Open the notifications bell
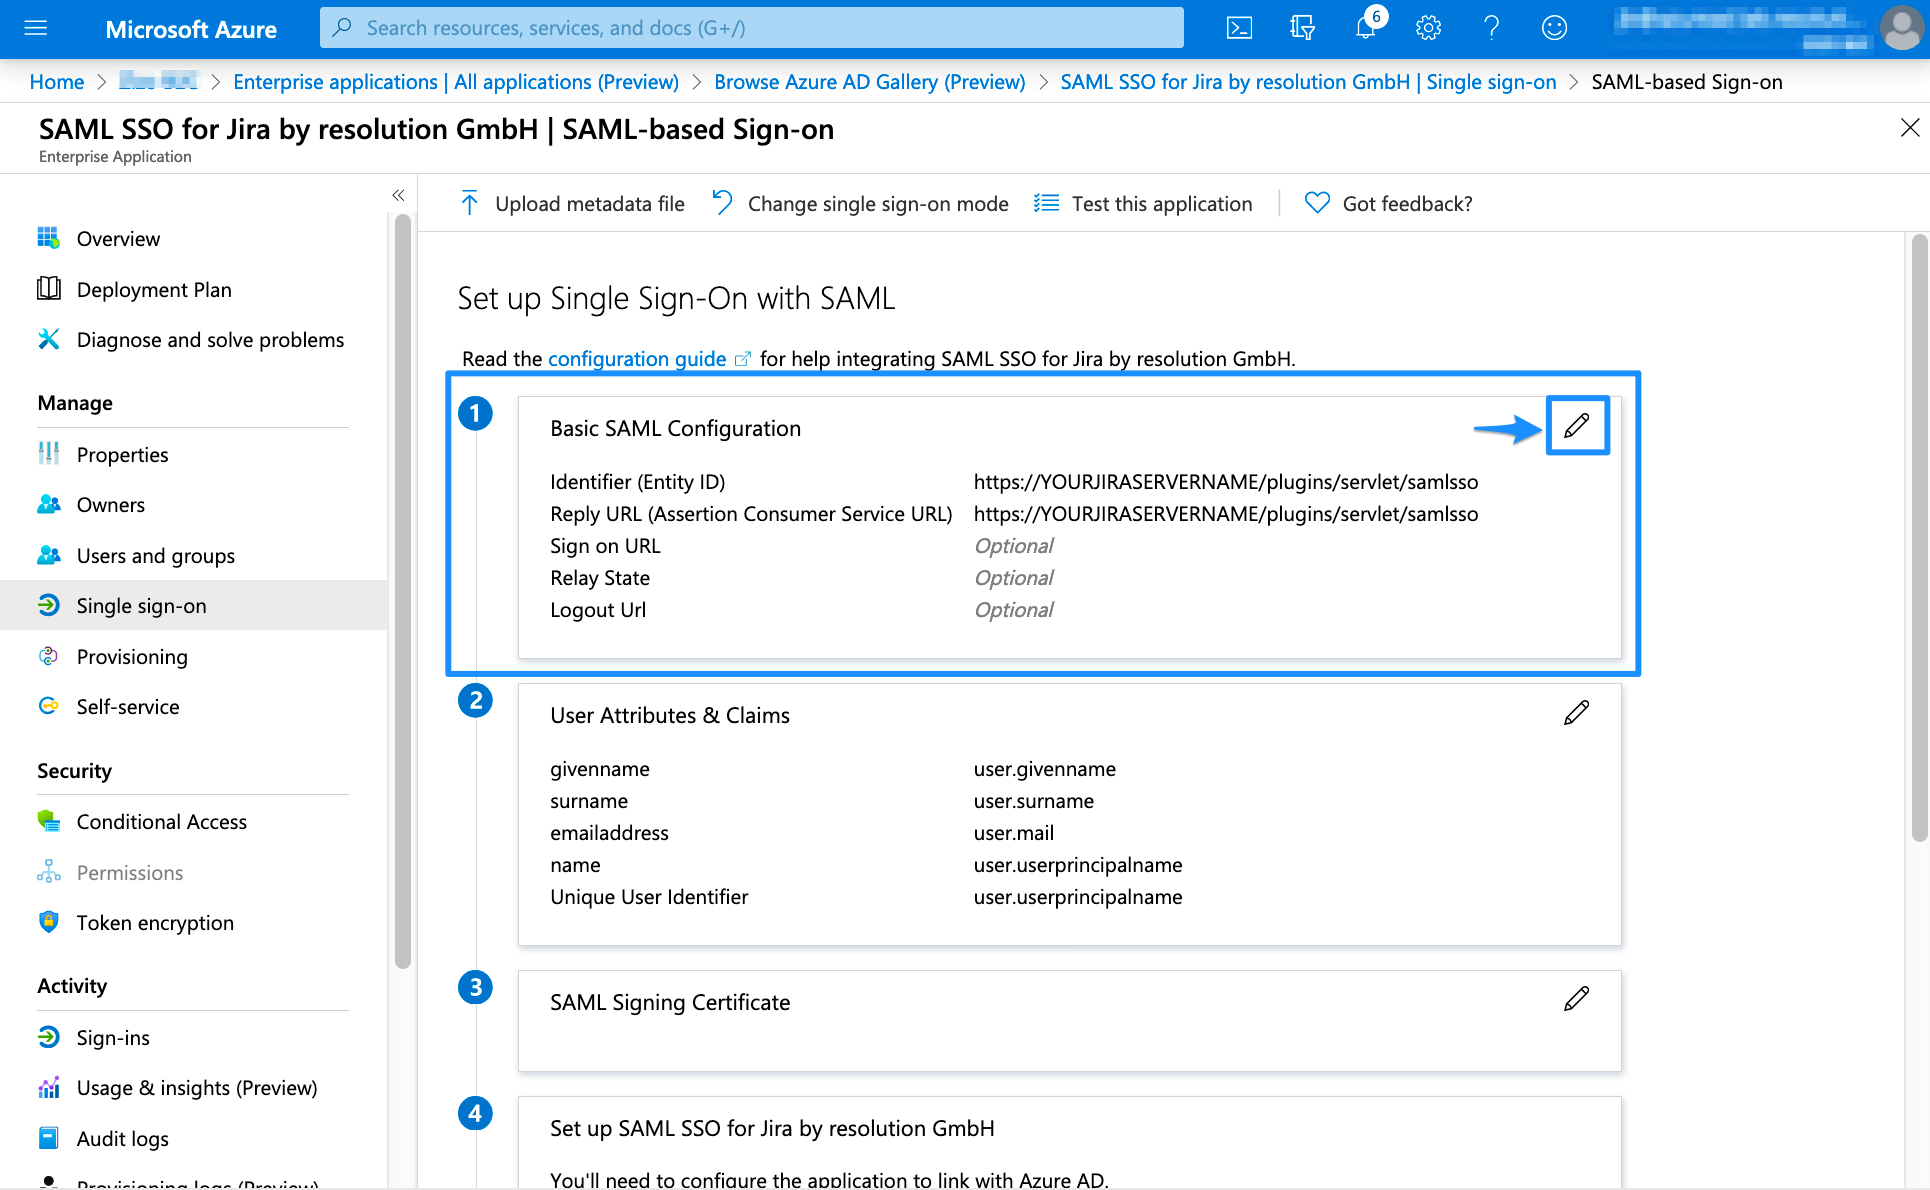This screenshot has width=1930, height=1190. 1365,28
